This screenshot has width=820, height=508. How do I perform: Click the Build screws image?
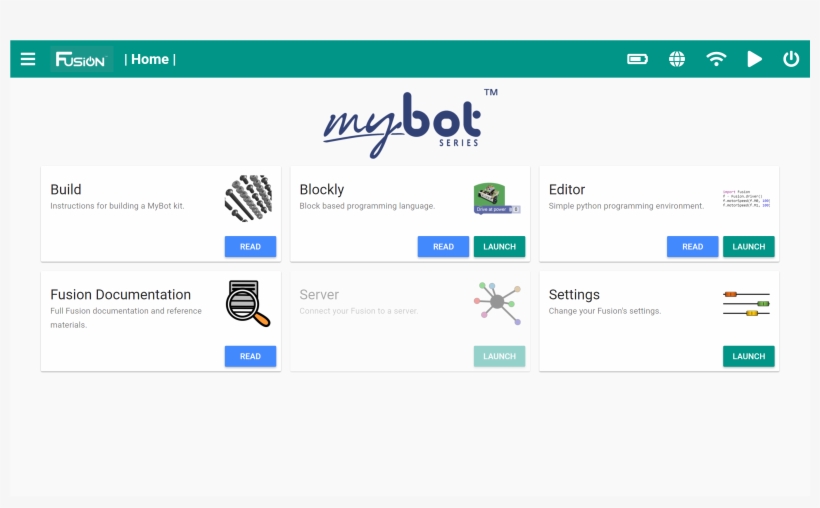point(248,198)
